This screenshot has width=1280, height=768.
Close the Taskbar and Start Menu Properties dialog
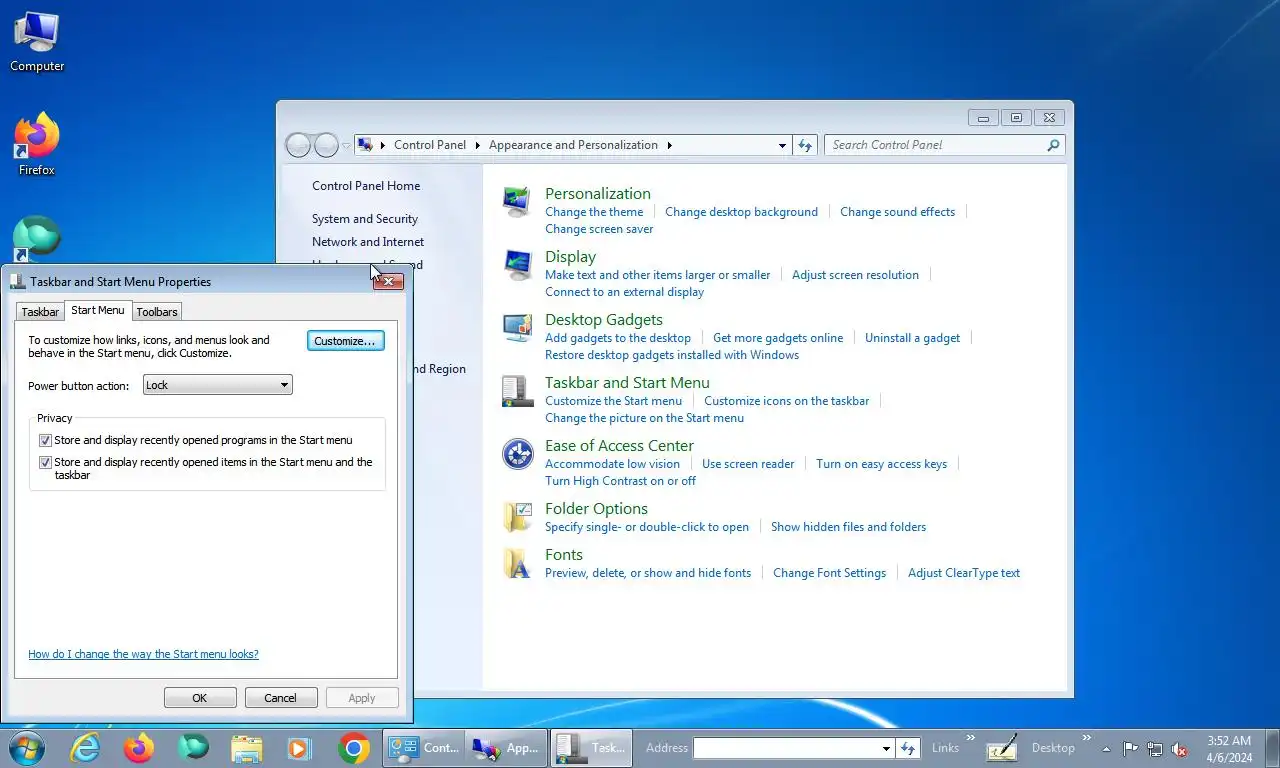[x=388, y=281]
